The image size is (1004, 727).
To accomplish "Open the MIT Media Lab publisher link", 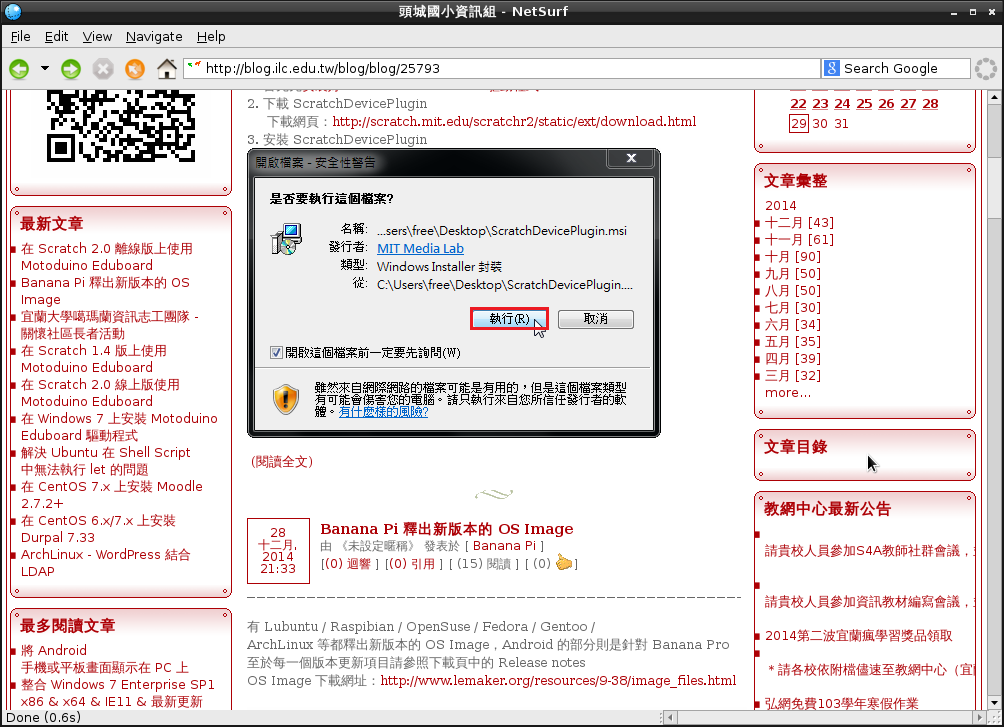I will click(x=420, y=249).
